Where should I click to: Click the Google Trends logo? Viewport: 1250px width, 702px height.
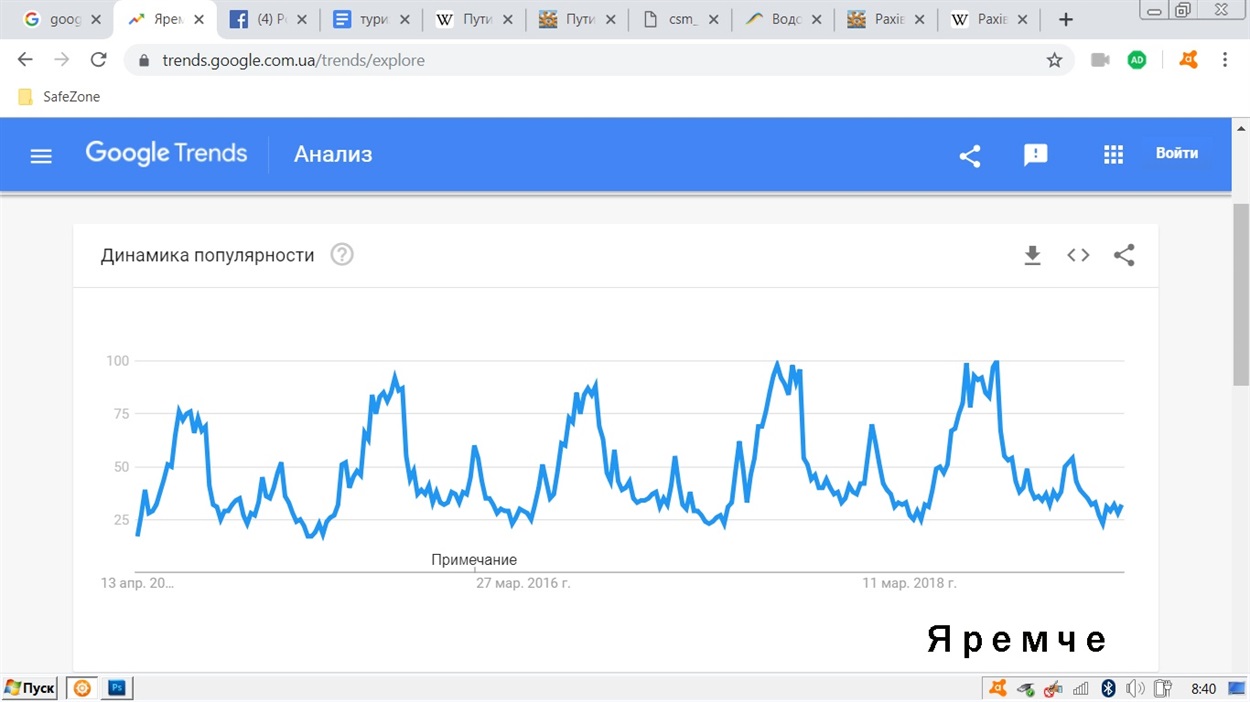tap(166, 154)
